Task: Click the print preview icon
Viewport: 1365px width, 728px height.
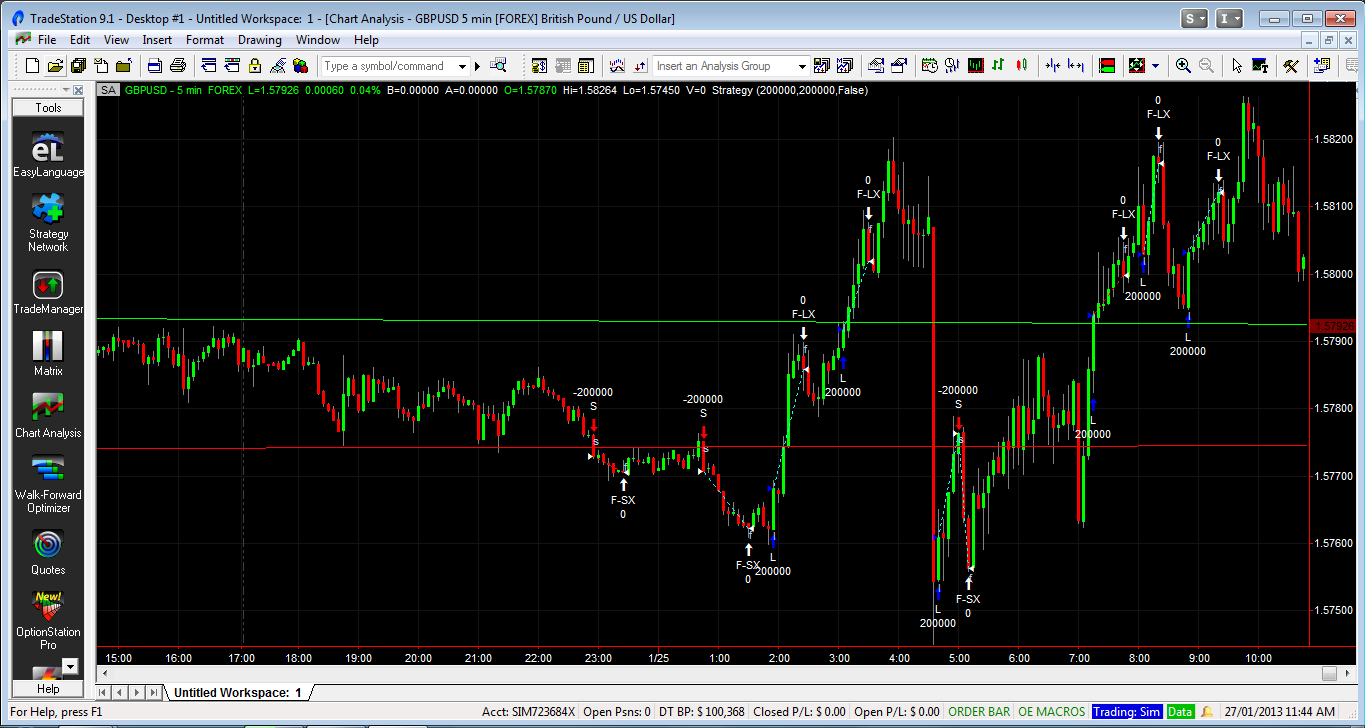Action: [155, 66]
